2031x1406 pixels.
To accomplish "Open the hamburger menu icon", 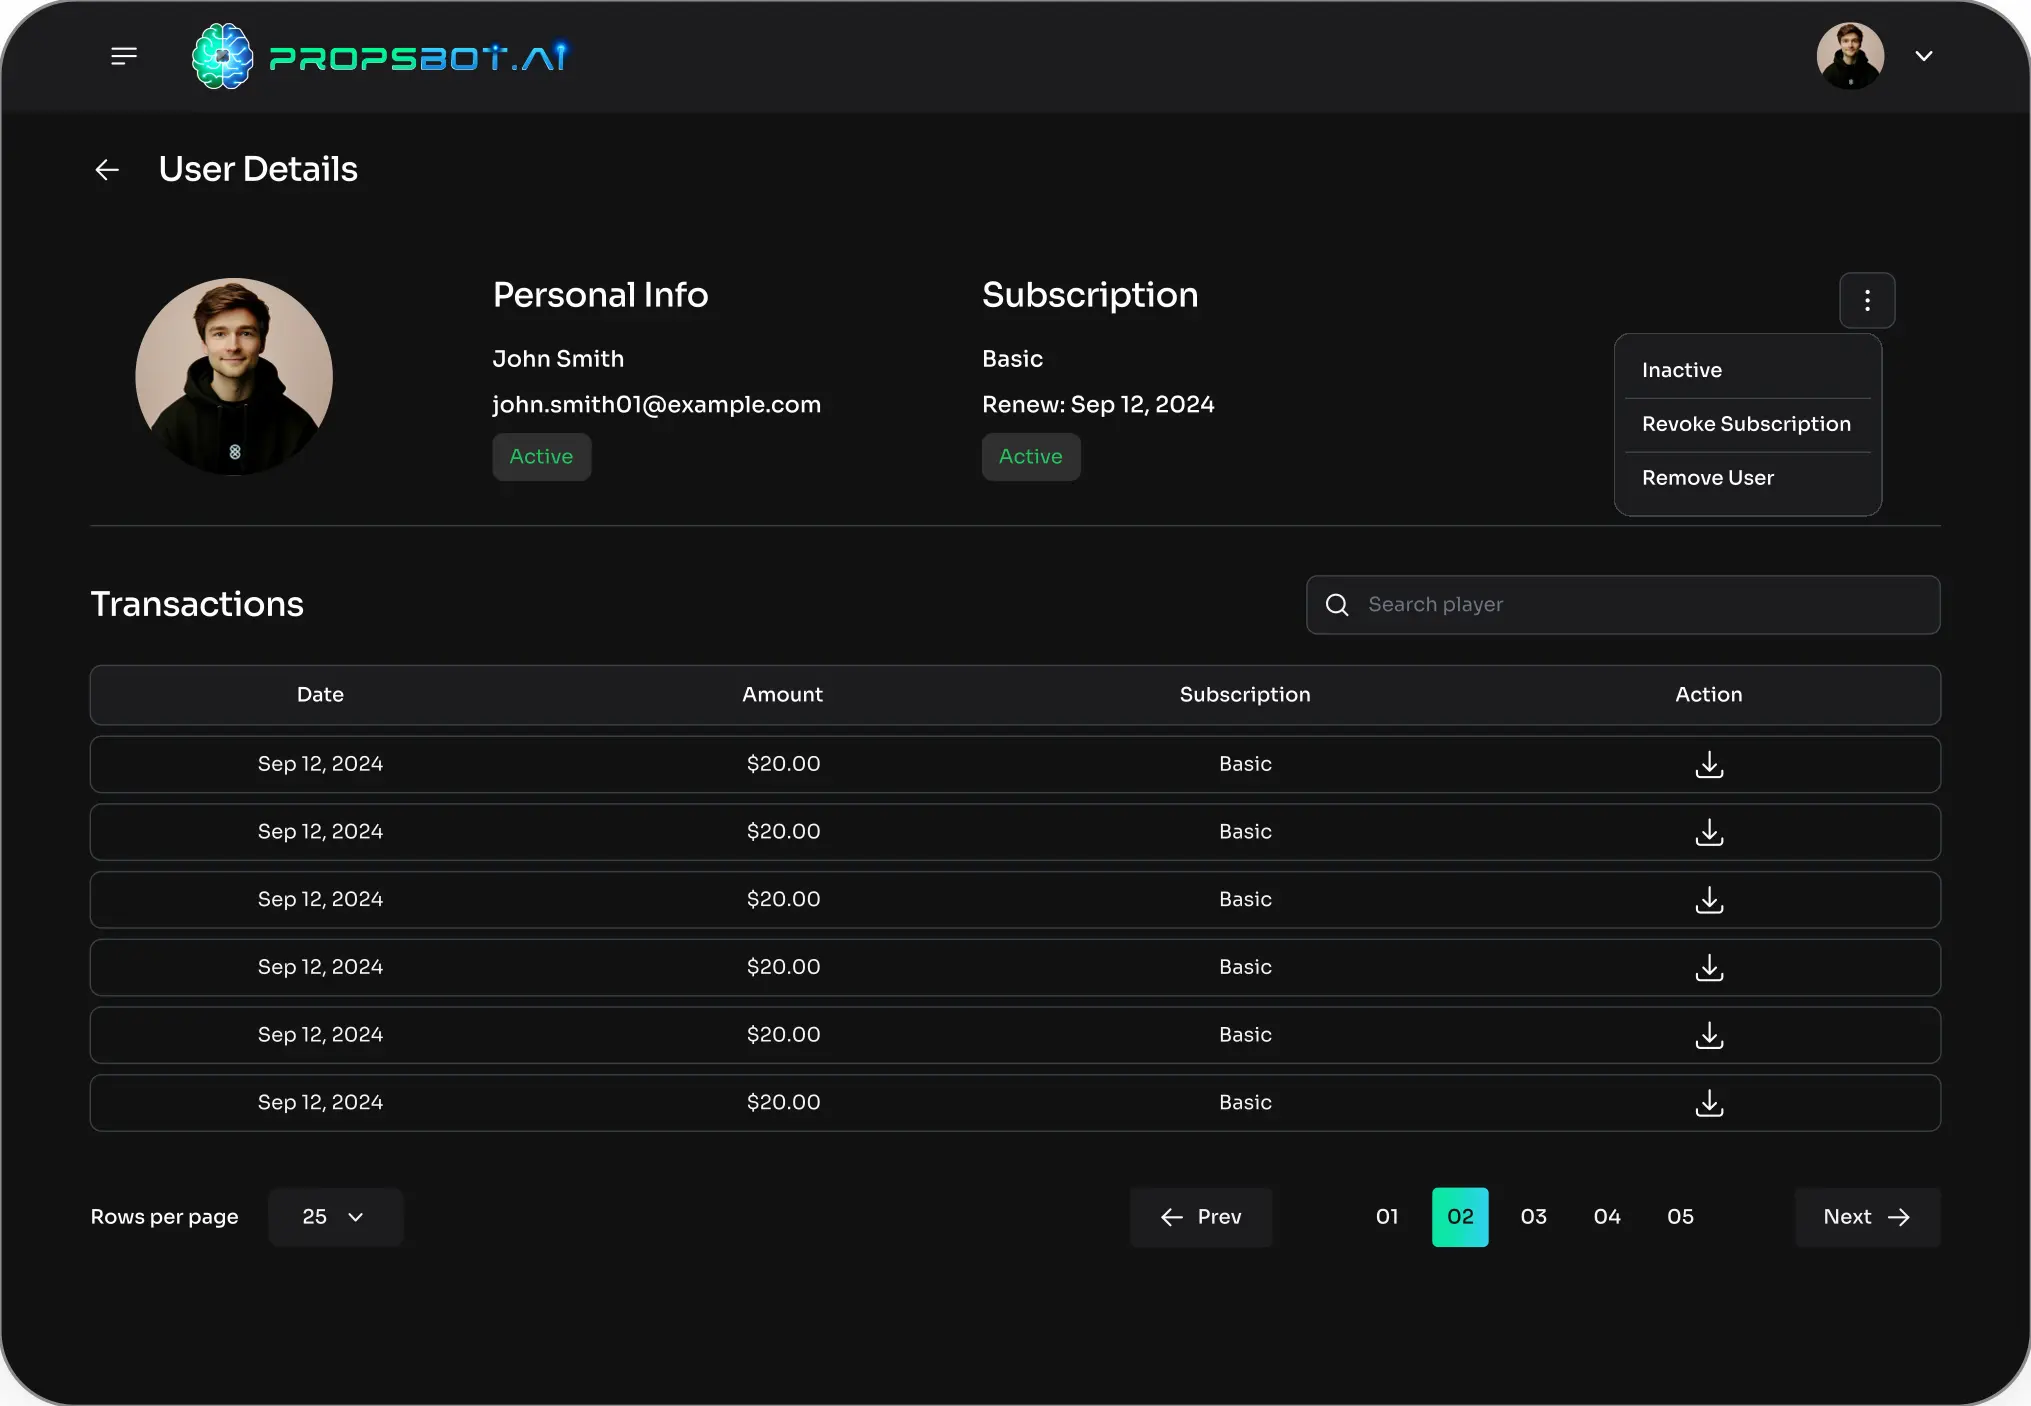I will (x=124, y=56).
